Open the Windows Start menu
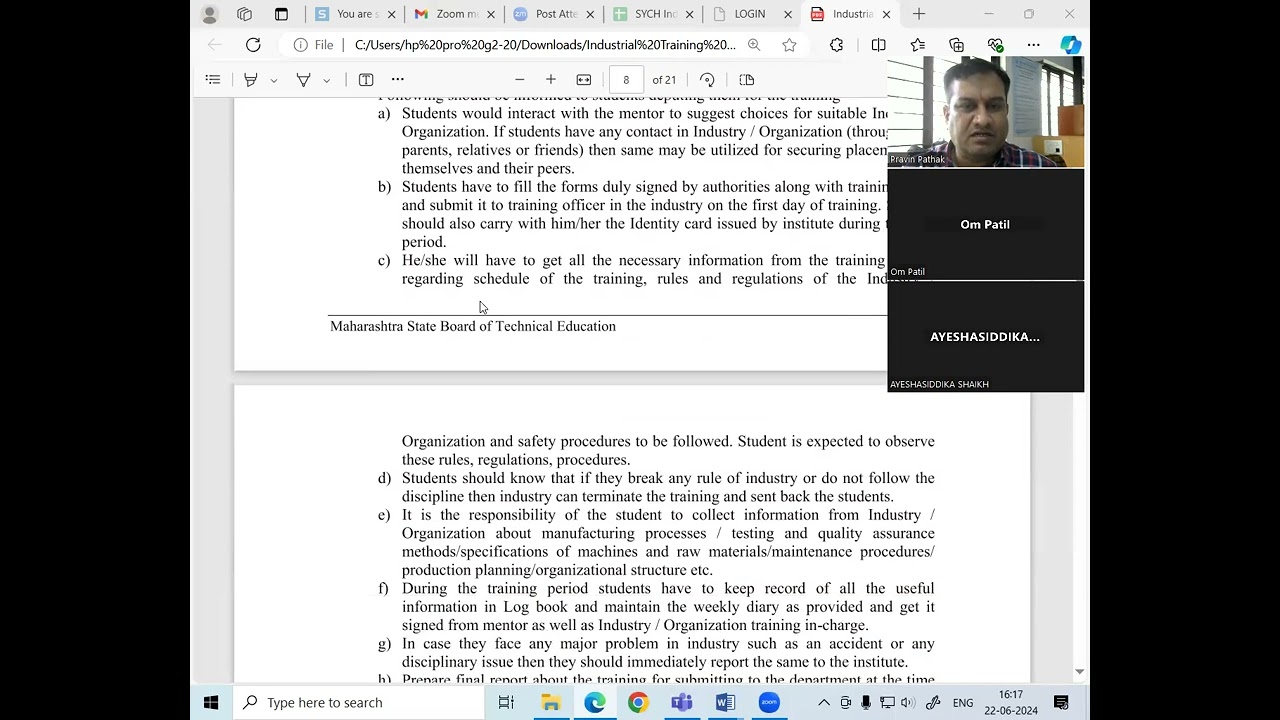Image resolution: width=1280 pixels, height=720 pixels. 211,703
